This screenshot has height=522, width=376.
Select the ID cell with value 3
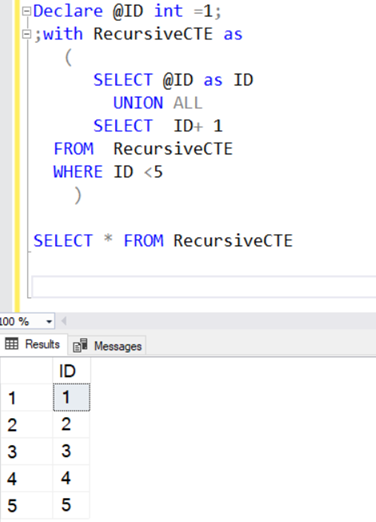(71, 451)
